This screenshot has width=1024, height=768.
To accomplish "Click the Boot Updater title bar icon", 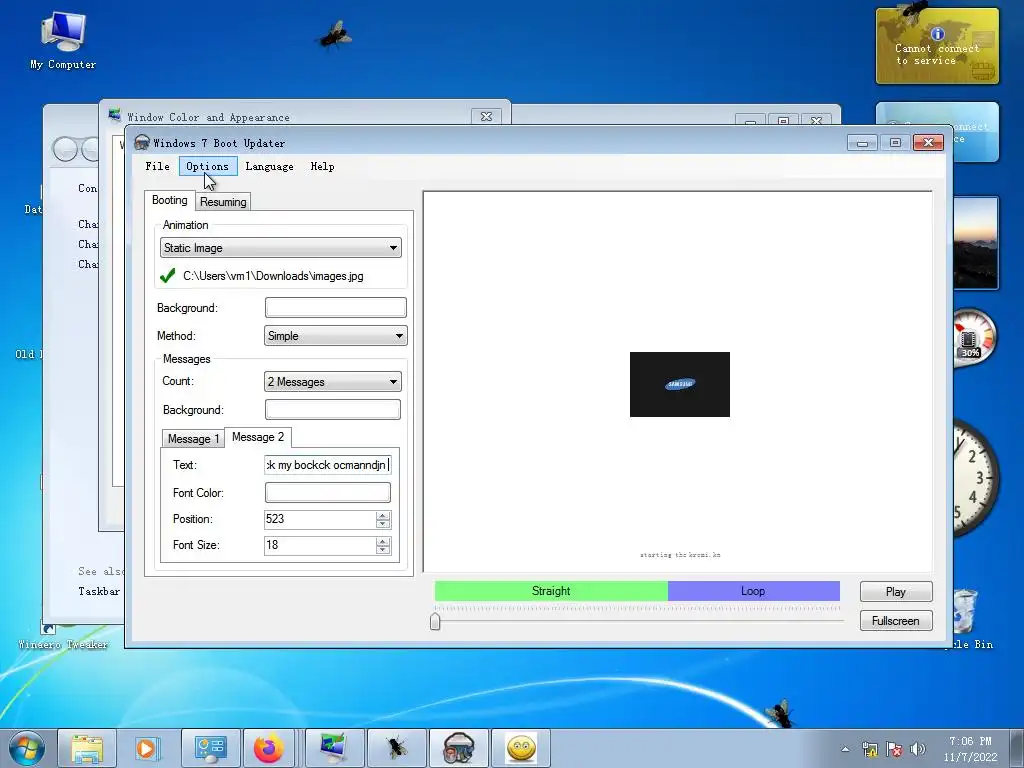I will [142, 142].
